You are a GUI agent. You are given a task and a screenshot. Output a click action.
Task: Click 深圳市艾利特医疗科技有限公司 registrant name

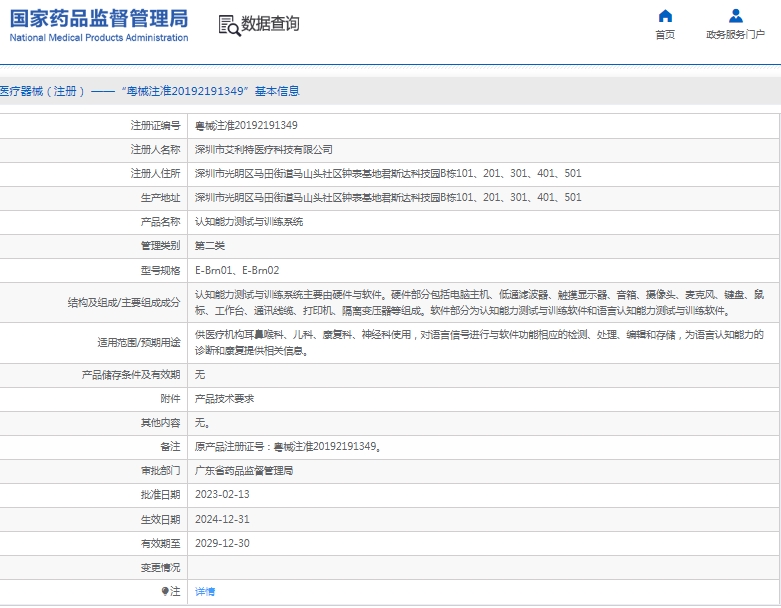[263, 149]
